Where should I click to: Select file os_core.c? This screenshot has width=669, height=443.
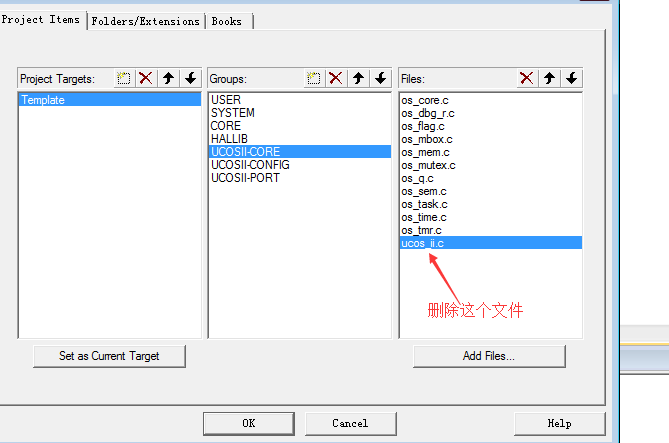(491, 100)
